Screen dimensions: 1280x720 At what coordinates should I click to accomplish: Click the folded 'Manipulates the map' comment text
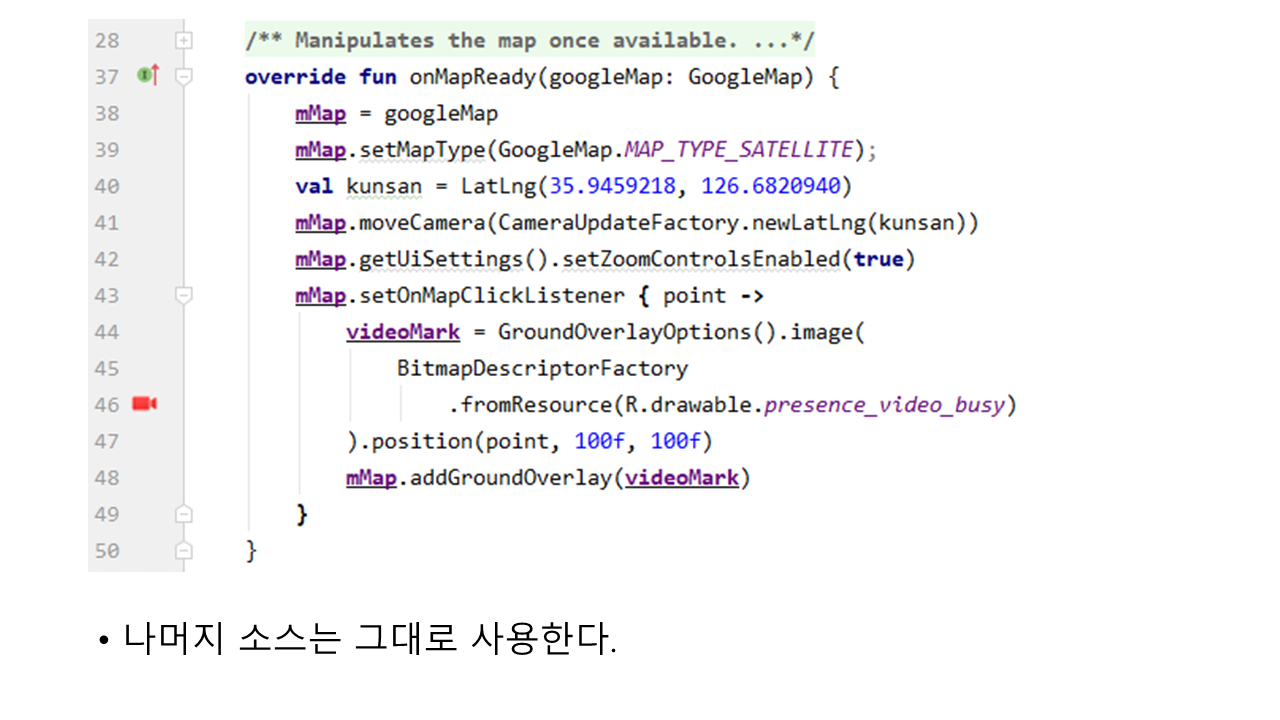[x=529, y=41]
